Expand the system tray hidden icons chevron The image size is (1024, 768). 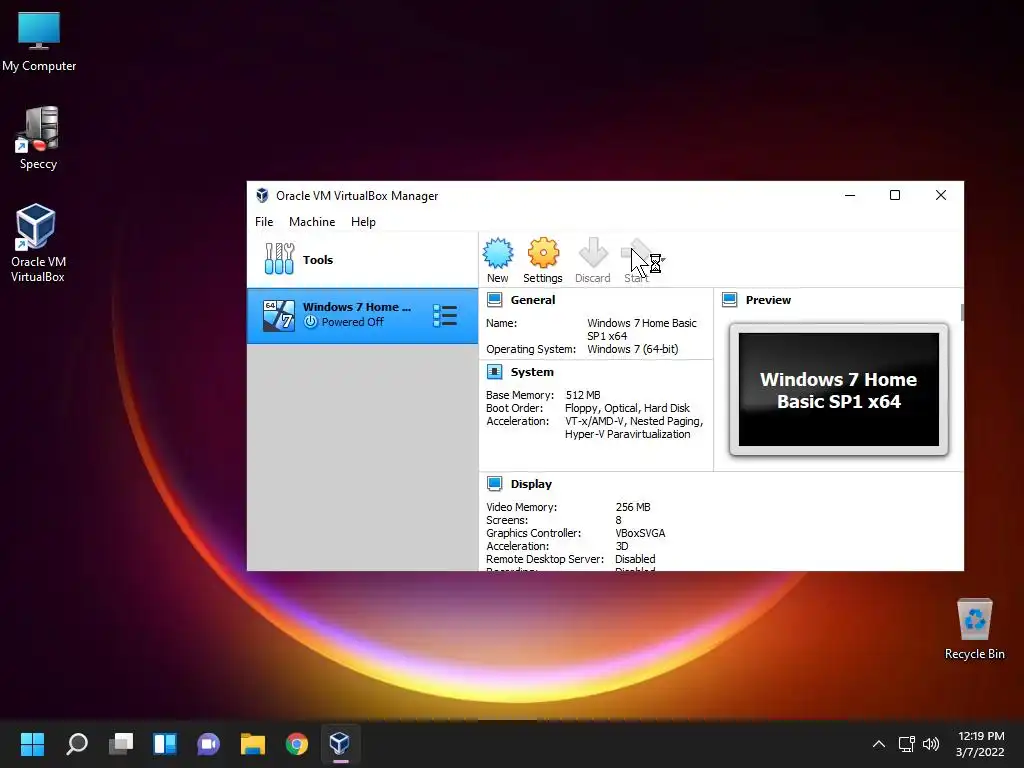[x=879, y=744]
